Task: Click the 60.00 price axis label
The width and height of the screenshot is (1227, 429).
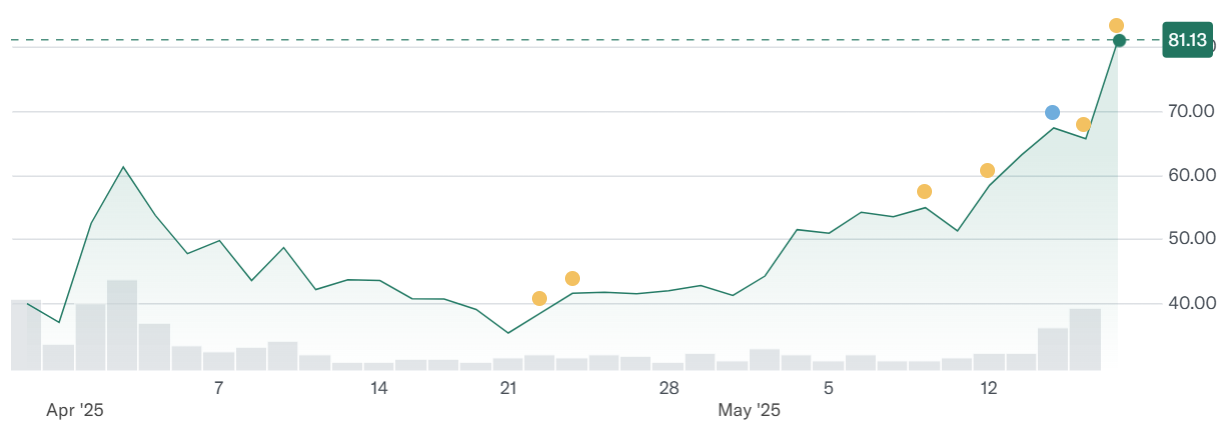Action: click(1190, 175)
